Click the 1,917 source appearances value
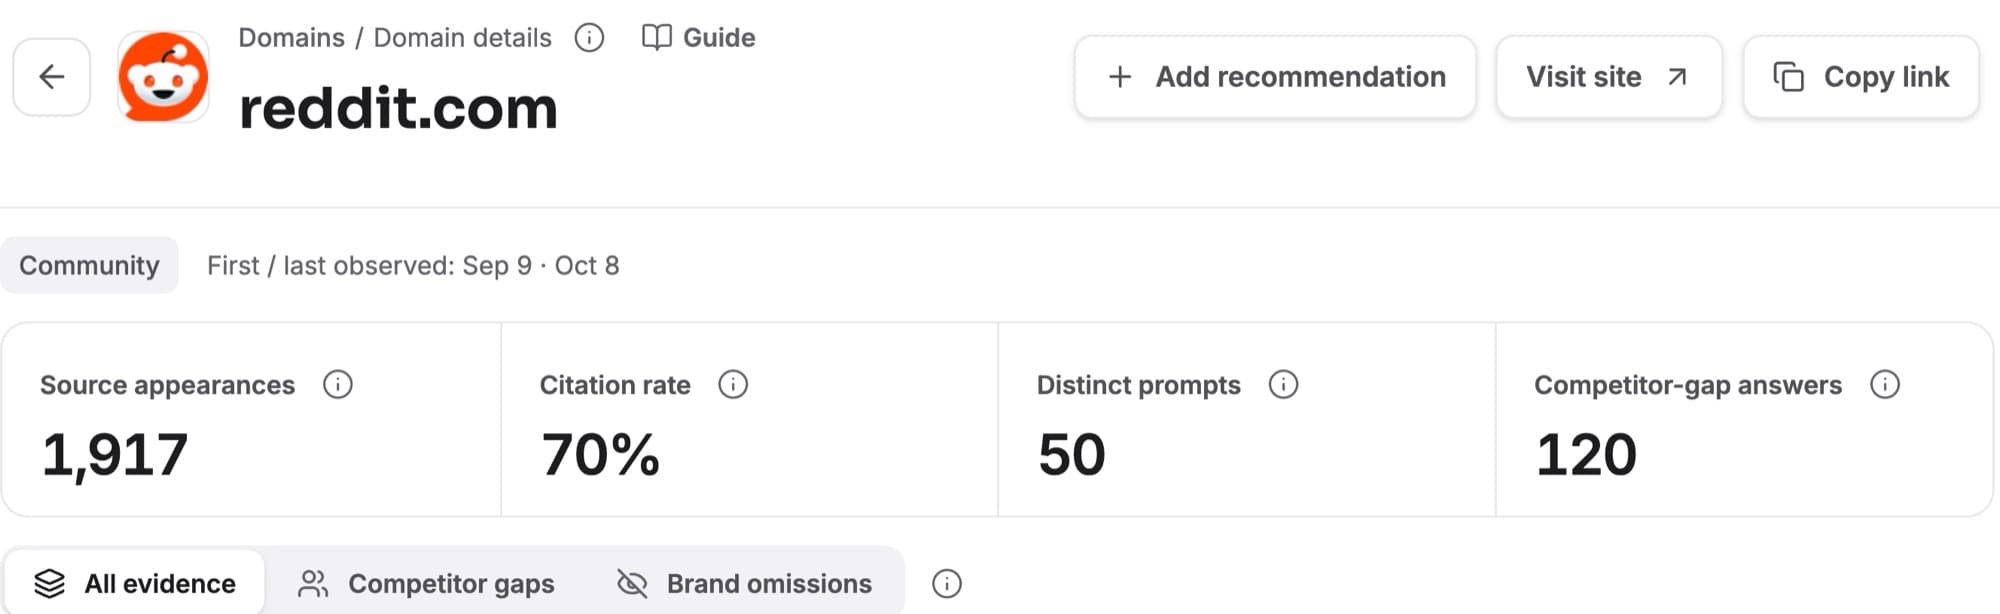This screenshot has width=2000, height=614. (x=114, y=455)
